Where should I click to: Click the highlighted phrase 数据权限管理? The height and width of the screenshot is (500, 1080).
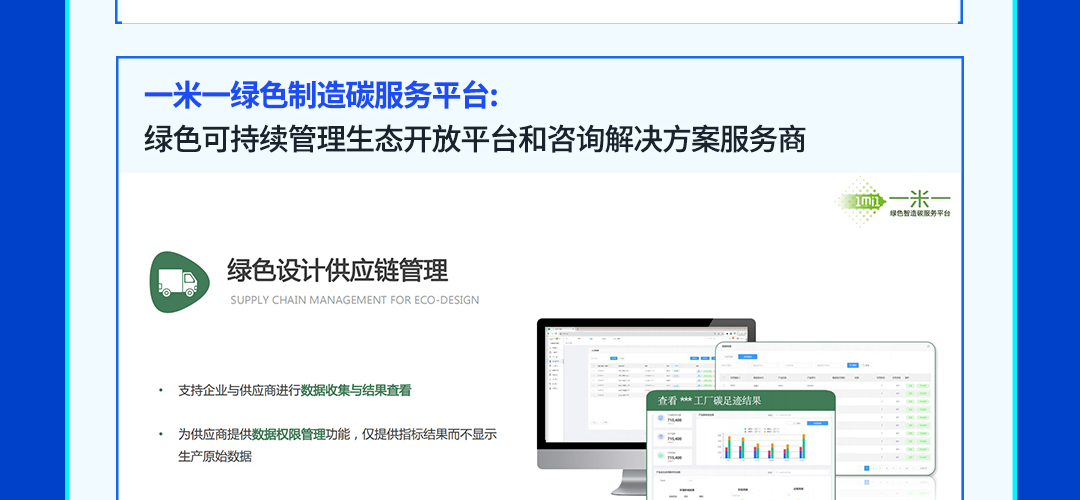(x=289, y=435)
